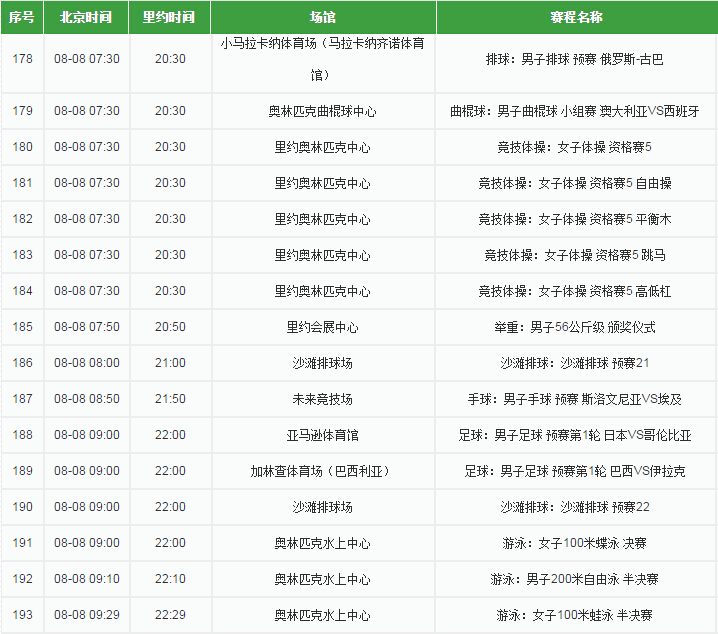Image resolution: width=718 pixels, height=634 pixels.
Task: Click venue 奥林匹克水上中心 in row 191
Action: pyautogui.click(x=322, y=544)
